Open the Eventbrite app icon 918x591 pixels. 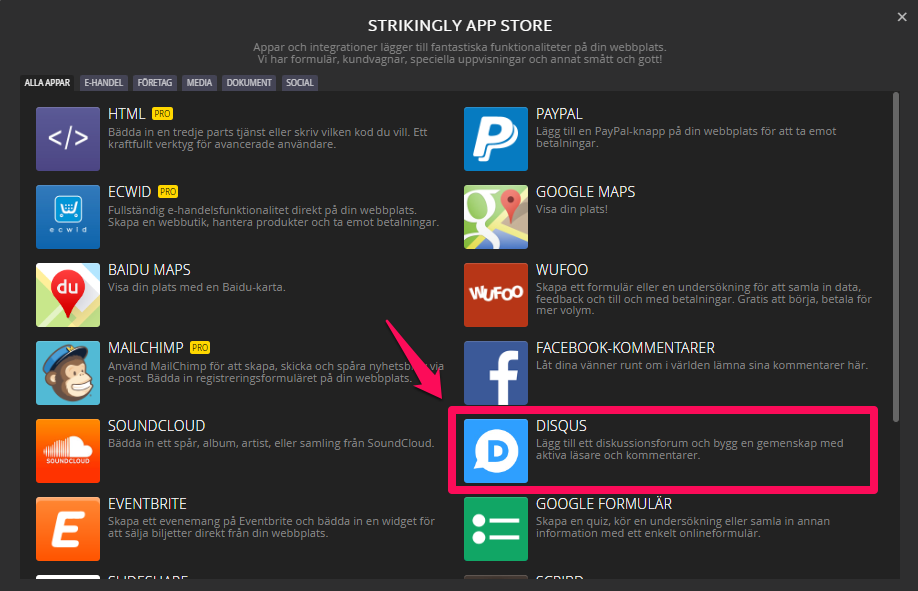68,528
